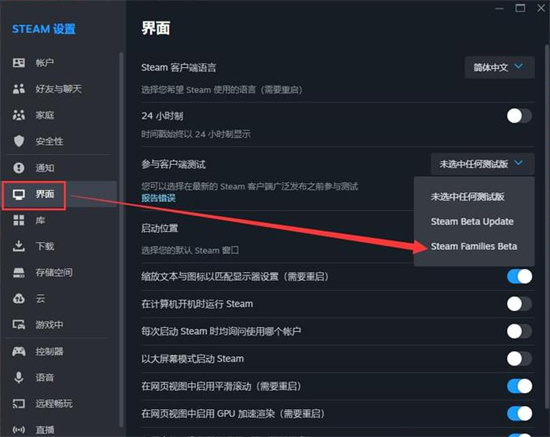Disable 在网页视图中启用平滑滚动 switch

coord(519,386)
